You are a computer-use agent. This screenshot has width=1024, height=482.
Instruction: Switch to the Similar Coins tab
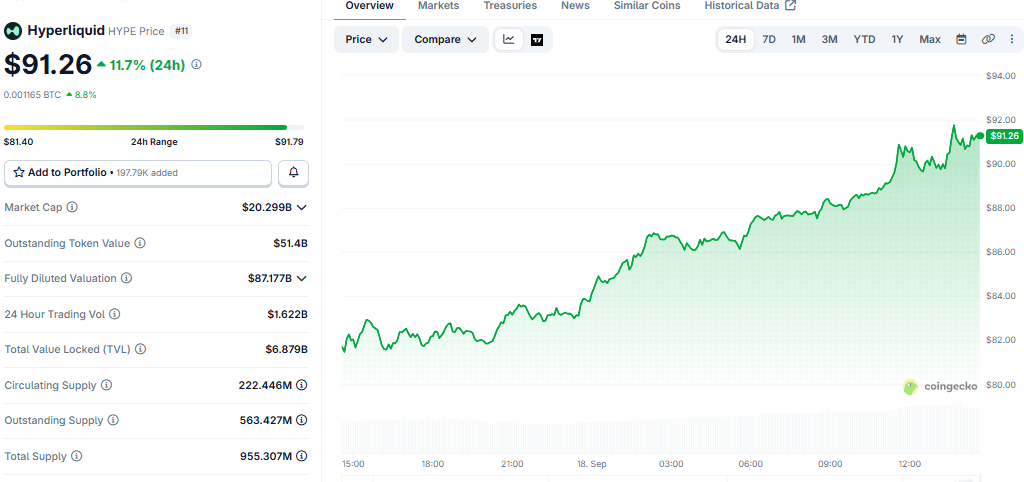pyautogui.click(x=647, y=6)
